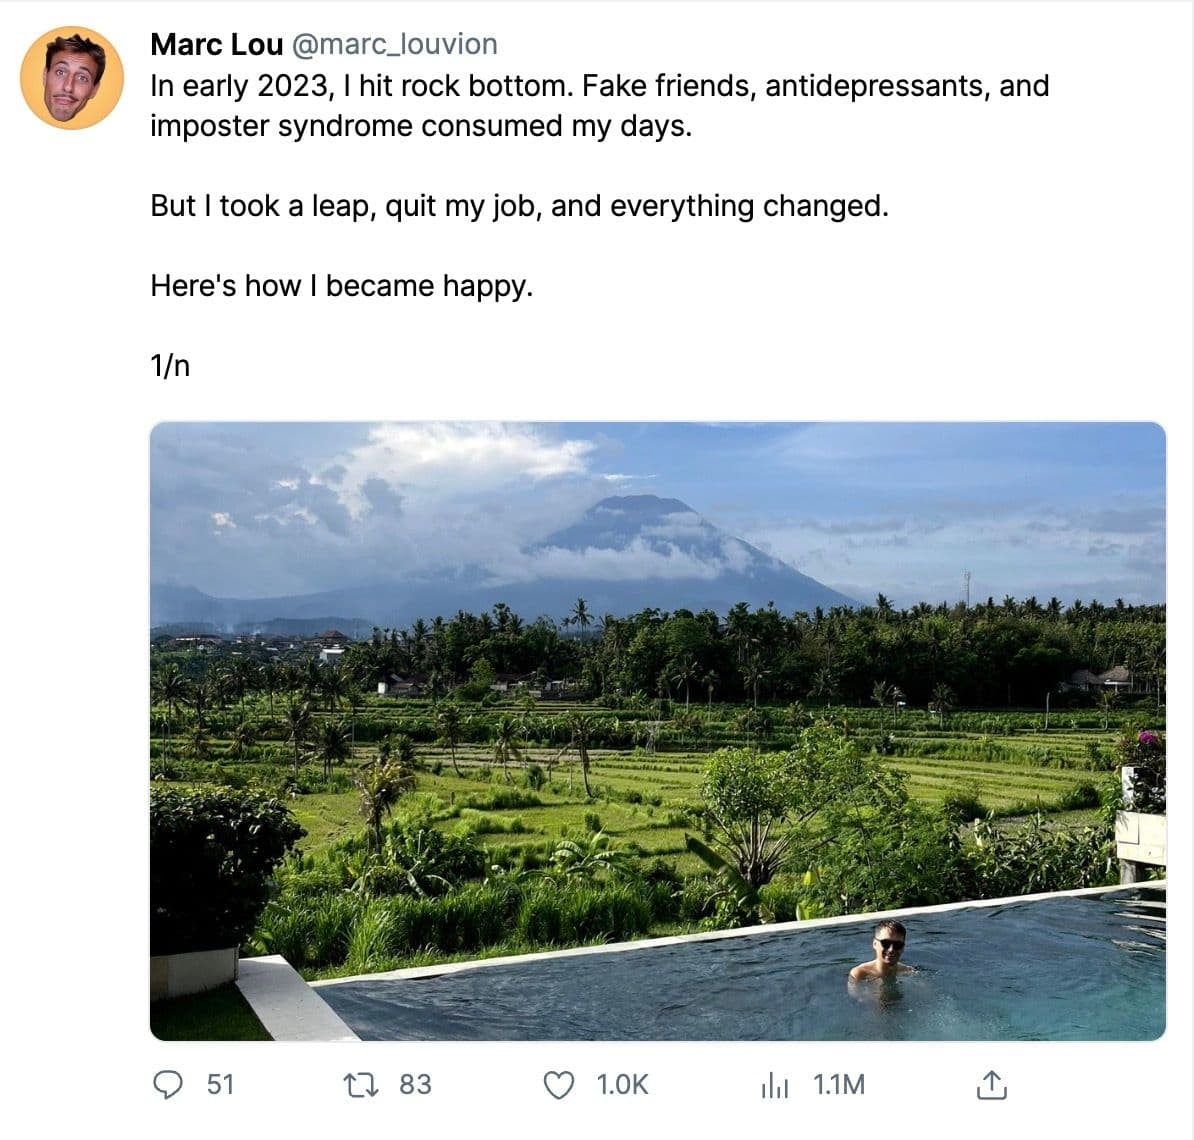Click the Marc Lou display name
The height and width of the screenshot is (1140, 1194).
(x=216, y=44)
